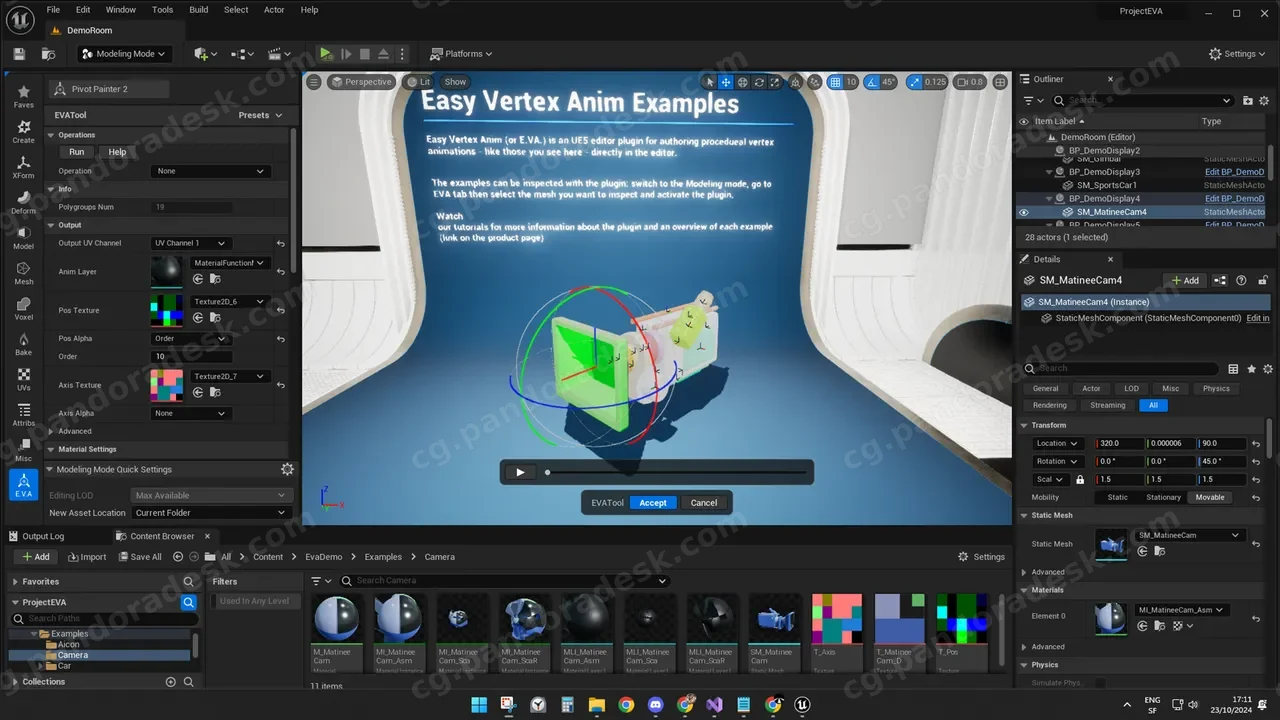Open the Windows Start menu
Image resolution: width=1280 pixels, height=720 pixels.
point(479,704)
